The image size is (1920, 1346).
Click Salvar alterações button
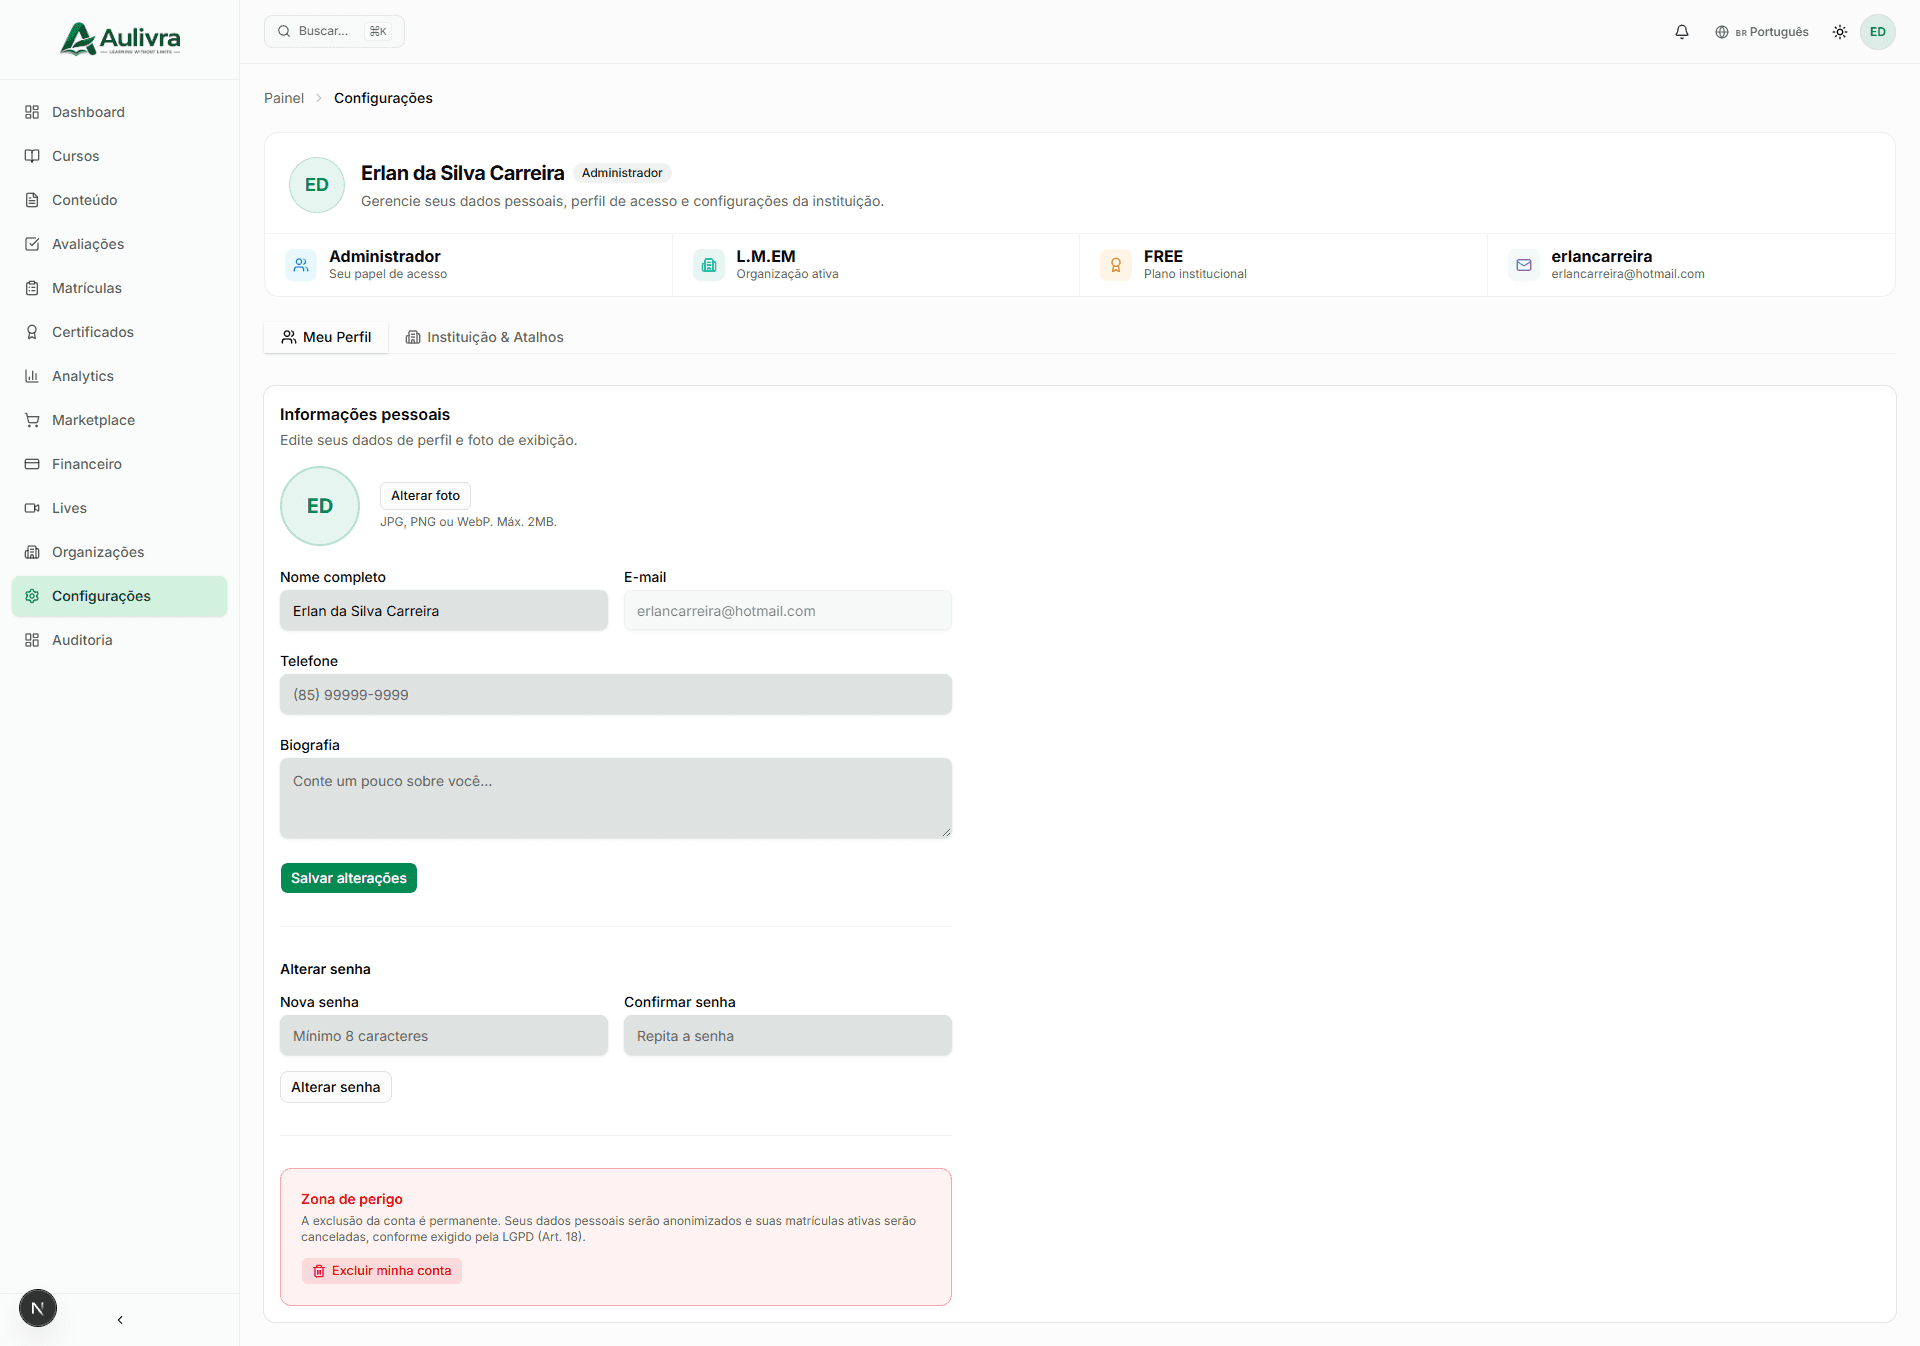click(349, 878)
